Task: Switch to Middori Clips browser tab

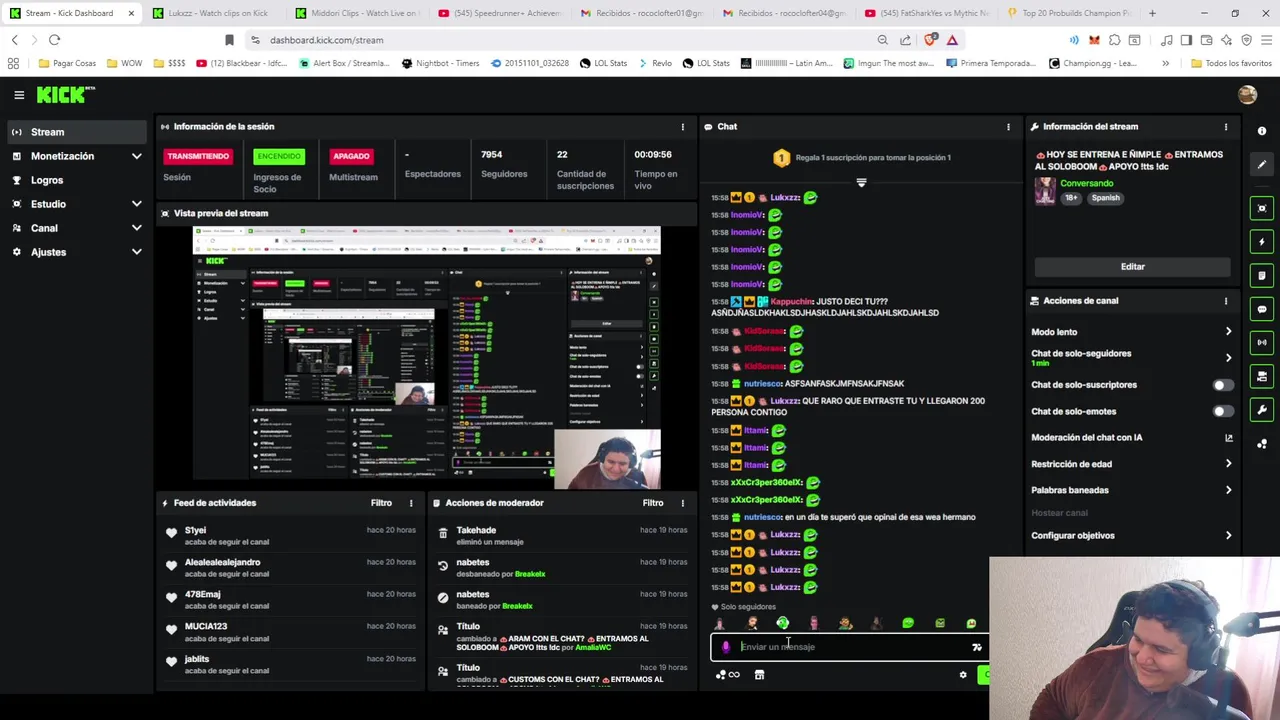Action: click(360, 13)
